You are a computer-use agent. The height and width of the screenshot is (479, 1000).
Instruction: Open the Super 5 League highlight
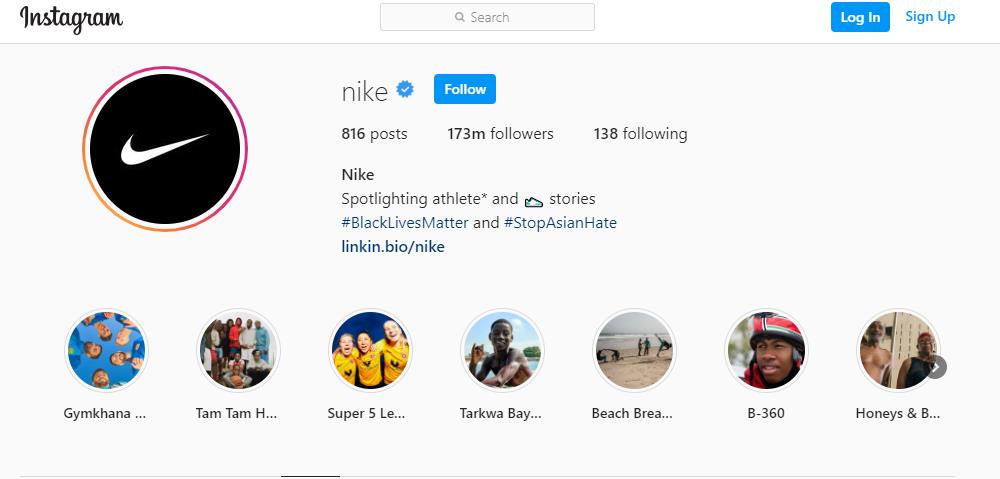tap(370, 350)
